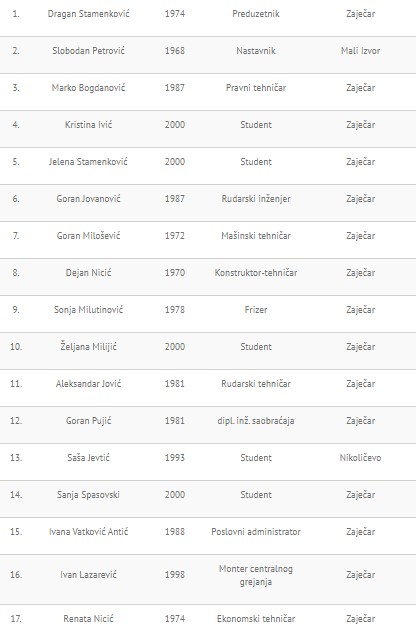Click the Poslovni administrator occupation
The image size is (416, 640).
tap(256, 532)
